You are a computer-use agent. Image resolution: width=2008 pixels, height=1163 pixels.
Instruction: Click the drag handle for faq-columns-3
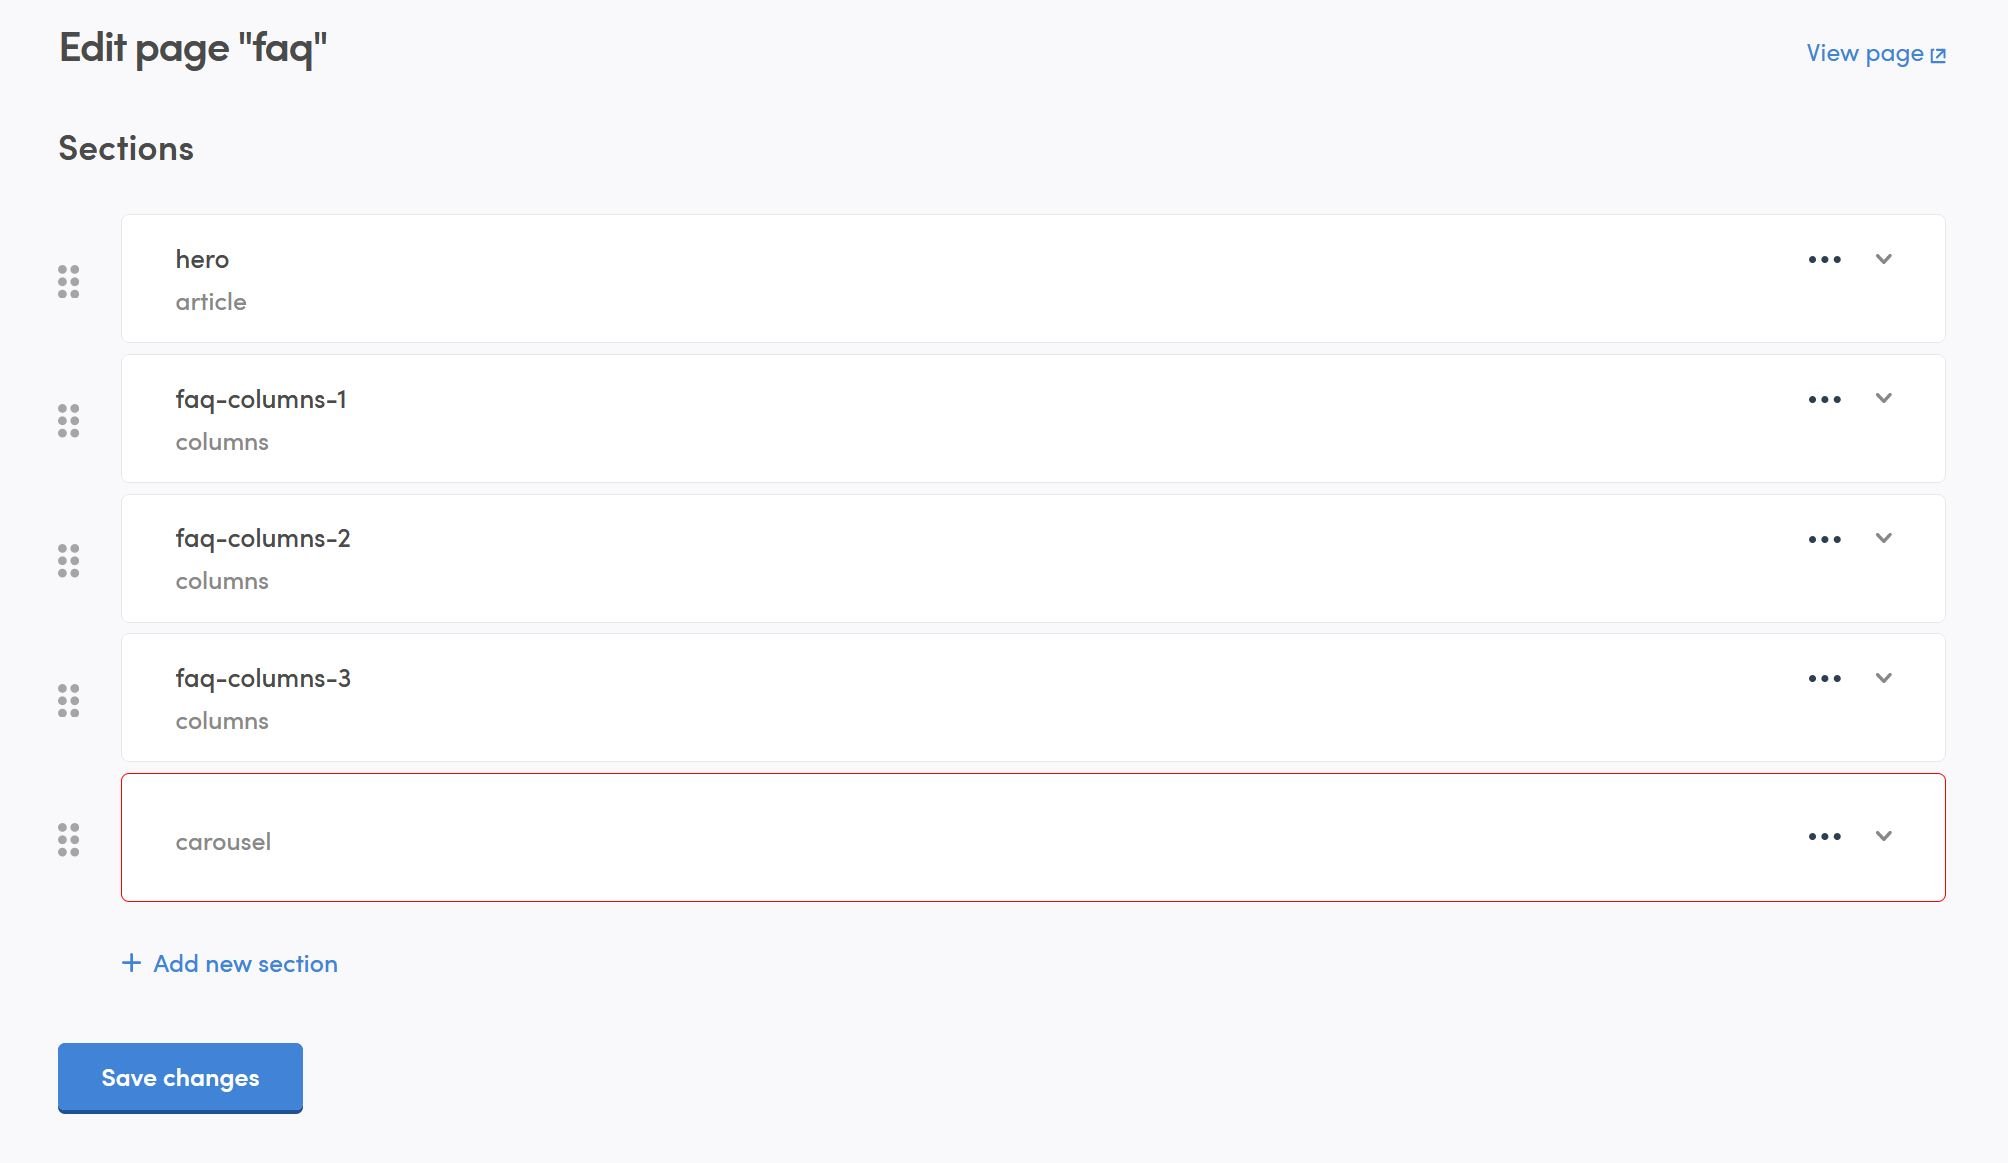coord(68,701)
